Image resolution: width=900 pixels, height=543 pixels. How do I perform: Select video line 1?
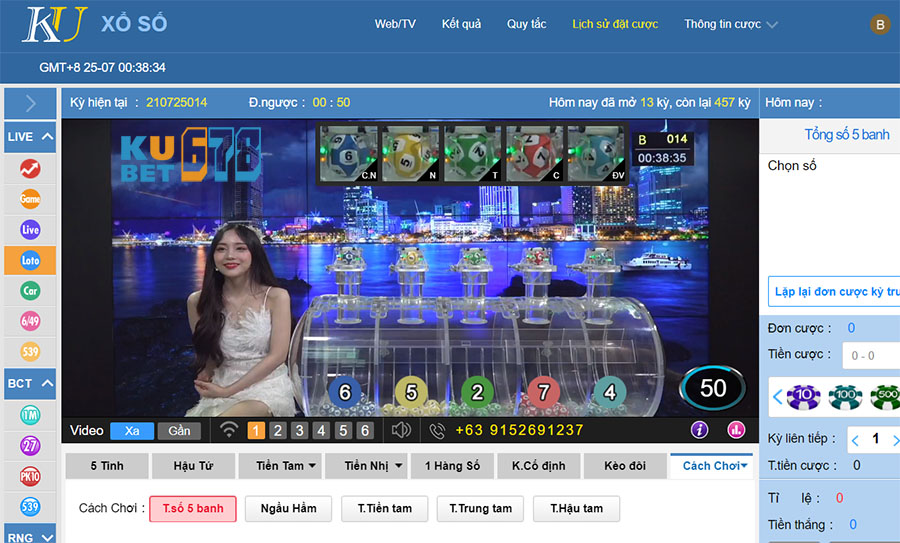point(256,430)
